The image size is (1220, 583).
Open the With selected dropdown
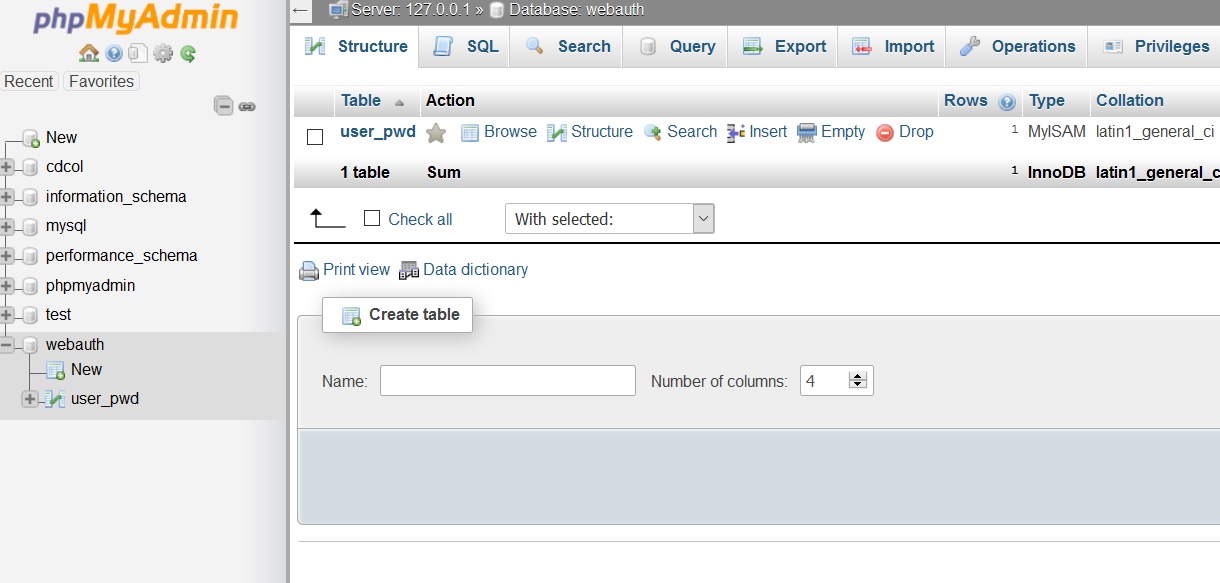coord(609,219)
